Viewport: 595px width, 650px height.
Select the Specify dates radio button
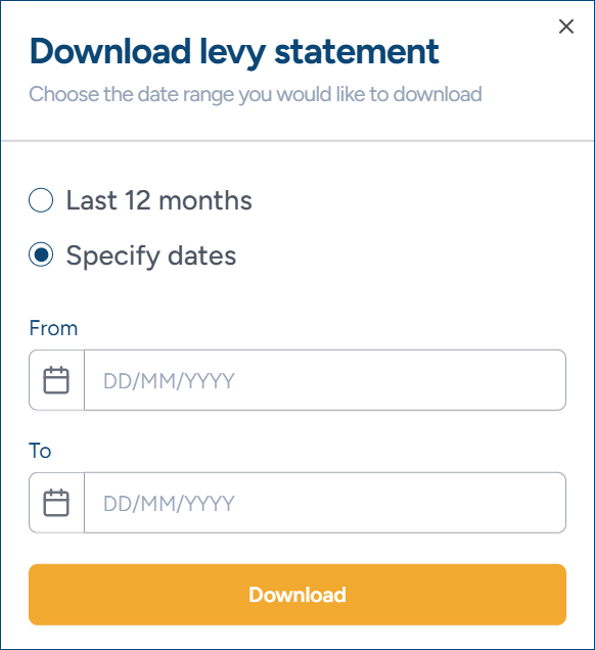[41, 255]
